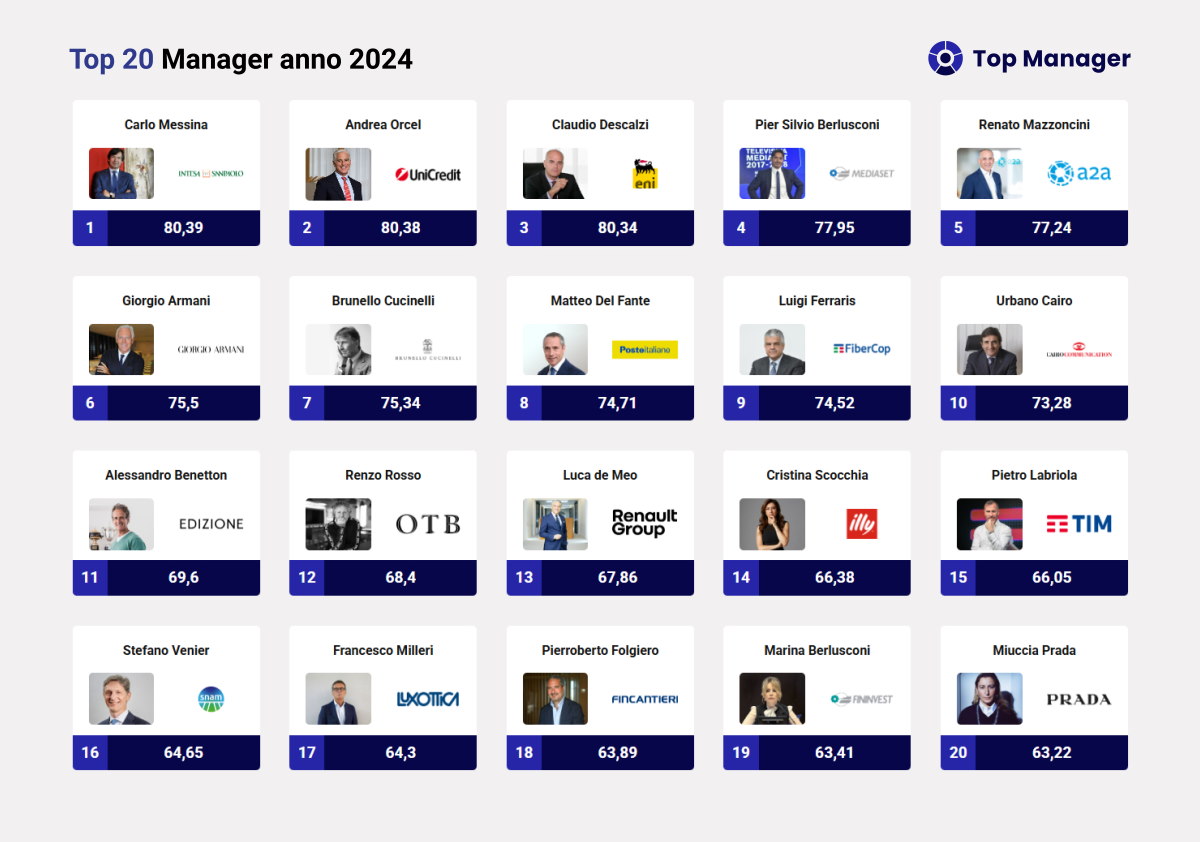Select the Renault Group logo
The image size is (1200, 842).
point(645,523)
